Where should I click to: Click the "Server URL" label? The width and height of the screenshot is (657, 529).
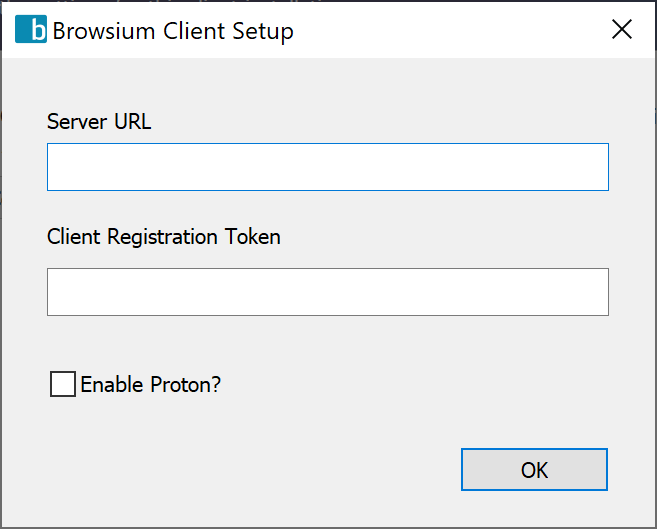tap(99, 122)
